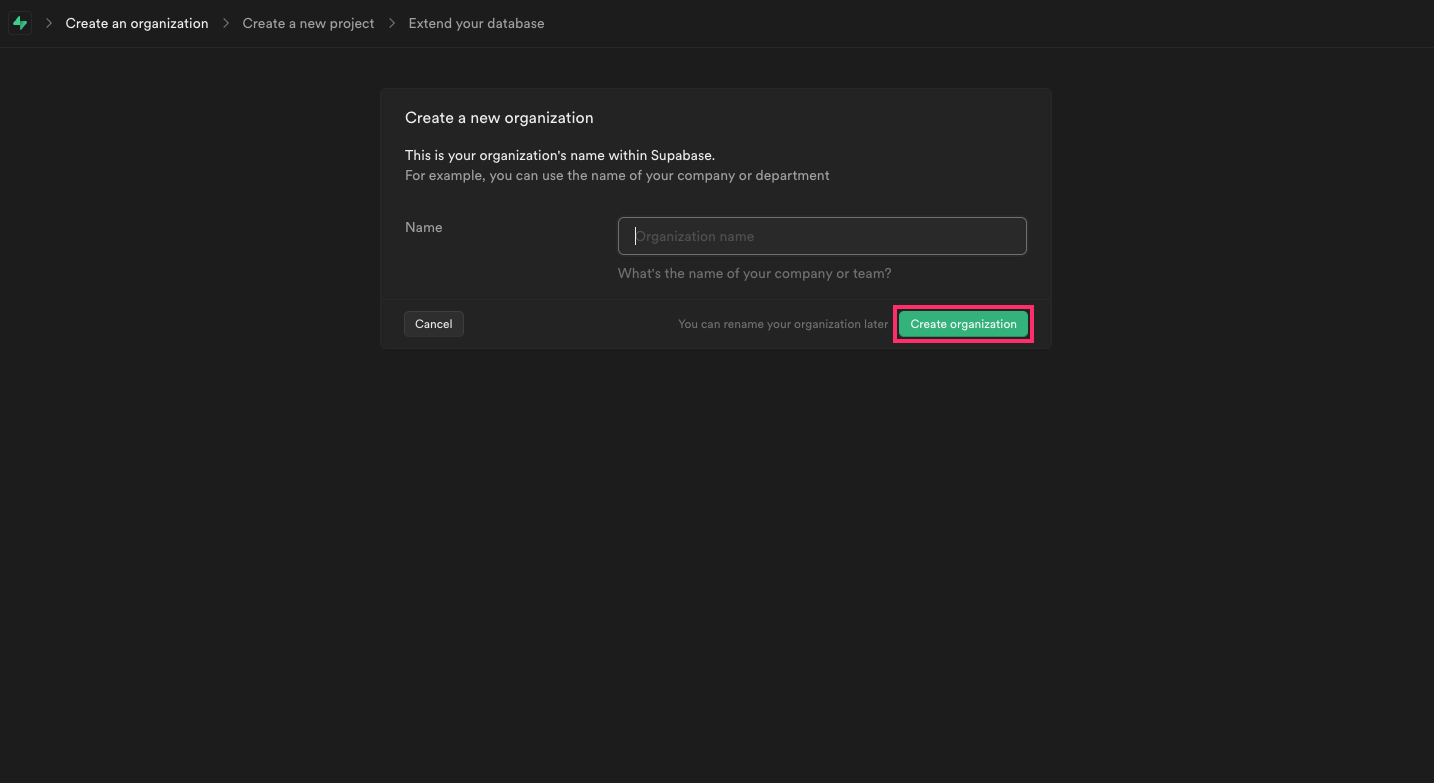1434x783 pixels.
Task: Click the chevron before "Extend your database"
Action: tap(392, 23)
